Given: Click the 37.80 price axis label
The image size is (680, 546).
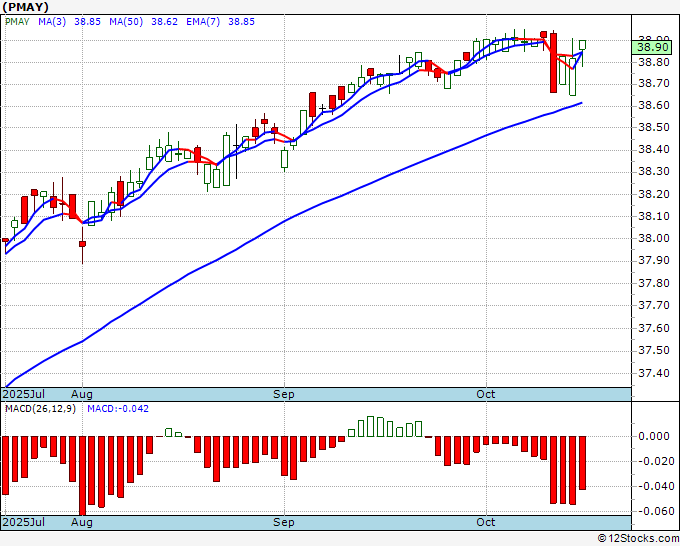Looking at the screenshot, I should (654, 284).
